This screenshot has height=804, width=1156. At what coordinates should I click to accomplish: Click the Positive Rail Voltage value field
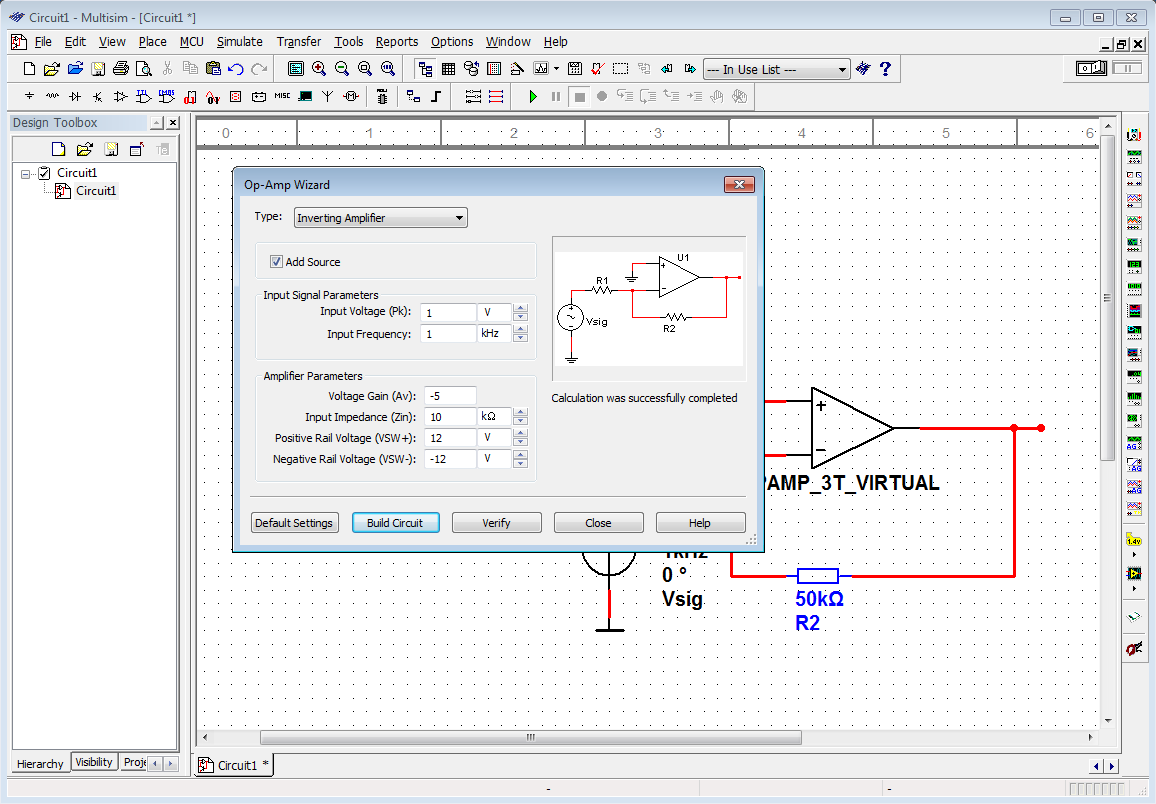click(450, 438)
